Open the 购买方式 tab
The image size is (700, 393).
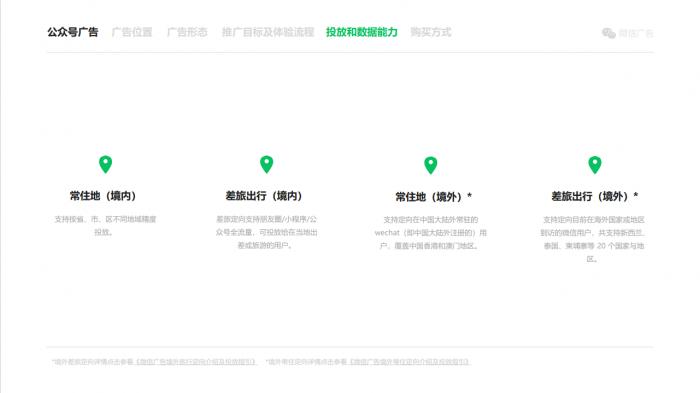(431, 32)
